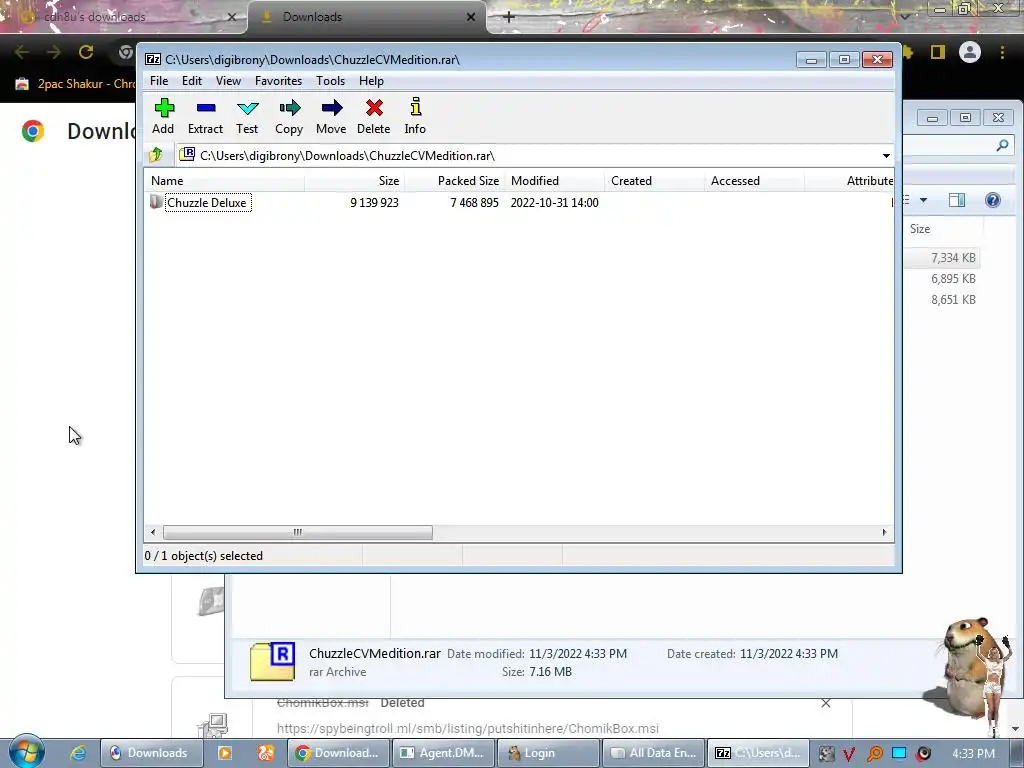This screenshot has width=1024, height=768.
Task: Click the Explorer search magnifier icon
Action: (x=1002, y=146)
